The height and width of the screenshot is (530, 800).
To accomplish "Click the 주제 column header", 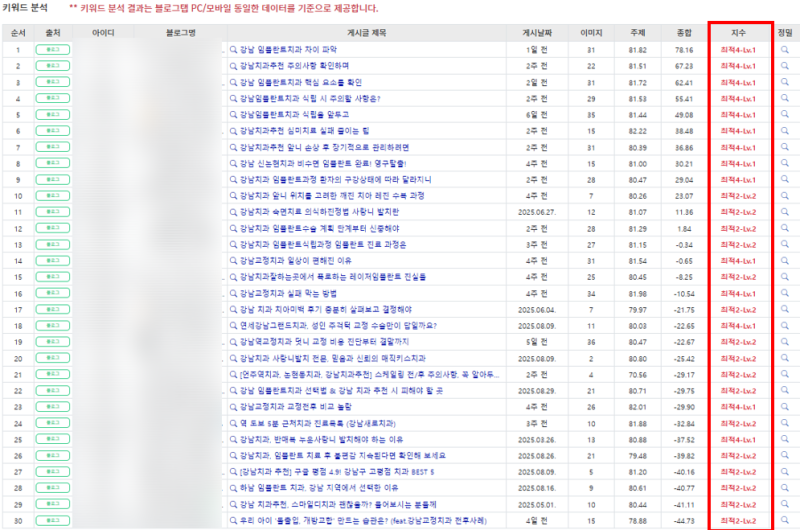I will [x=638, y=33].
